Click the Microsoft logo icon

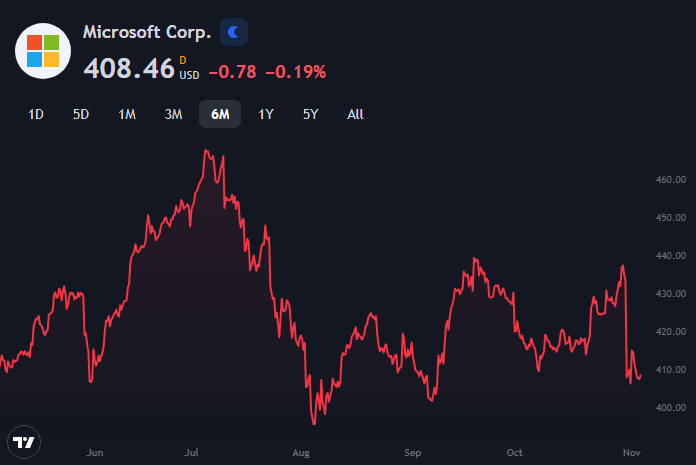coord(43,51)
